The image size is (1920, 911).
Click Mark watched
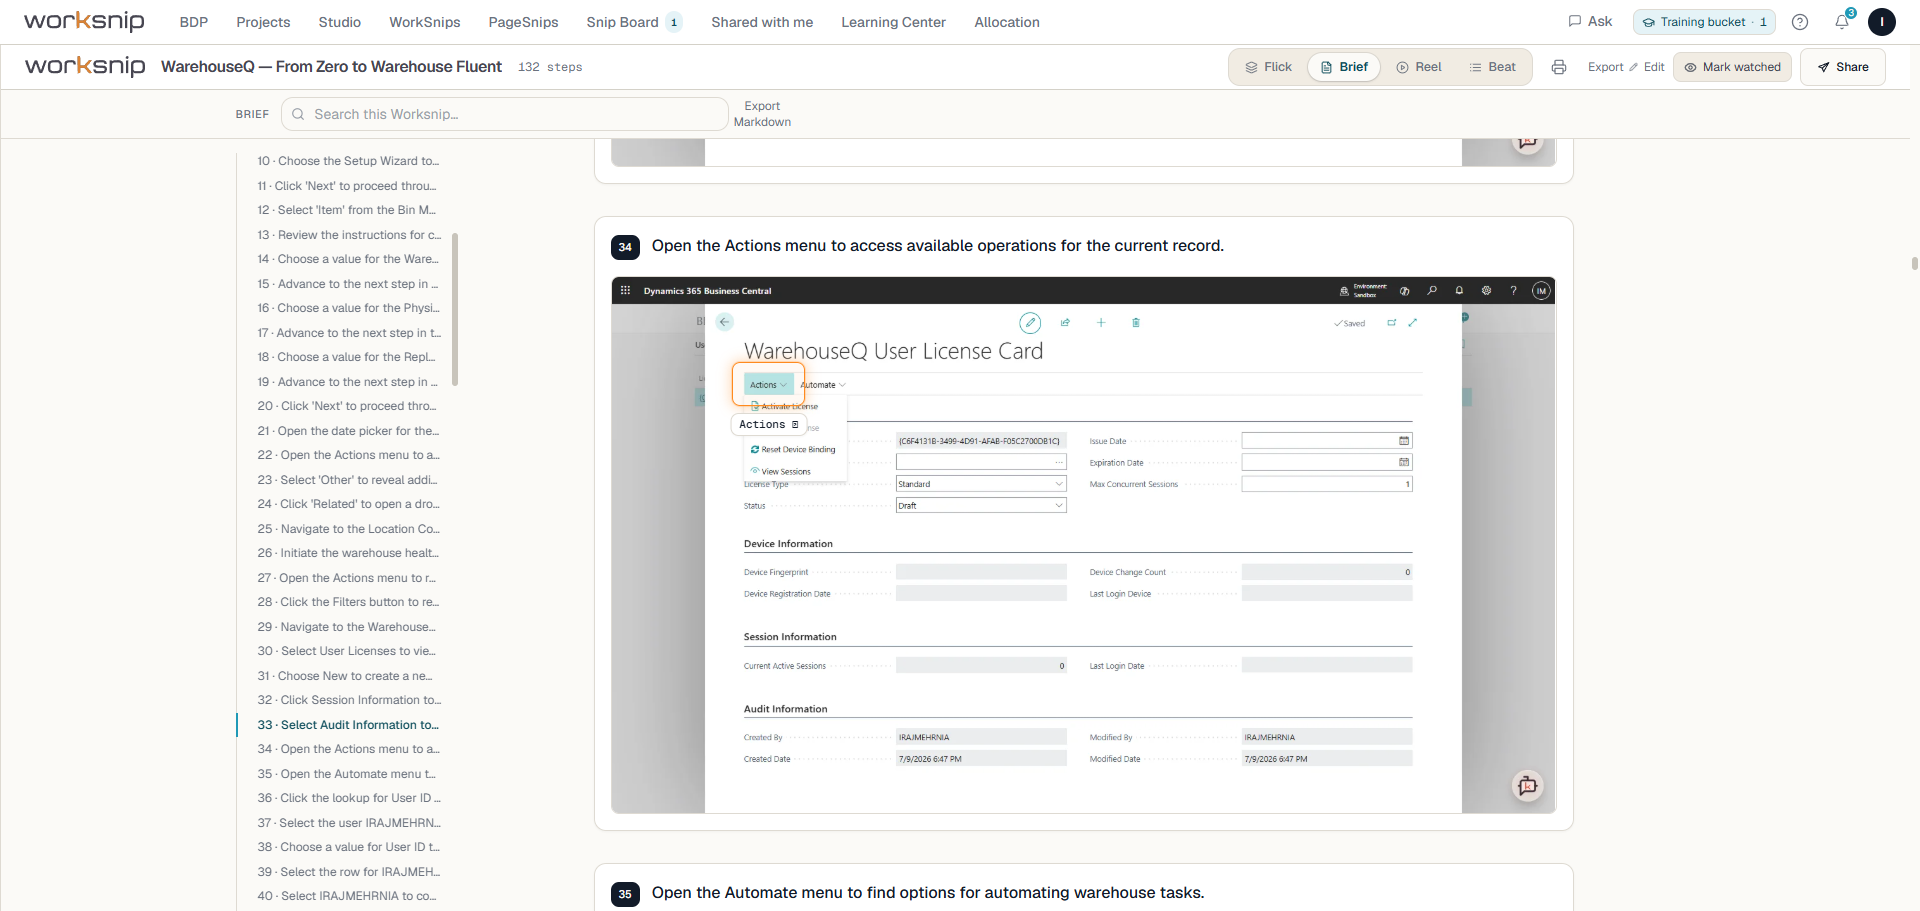click(1732, 67)
